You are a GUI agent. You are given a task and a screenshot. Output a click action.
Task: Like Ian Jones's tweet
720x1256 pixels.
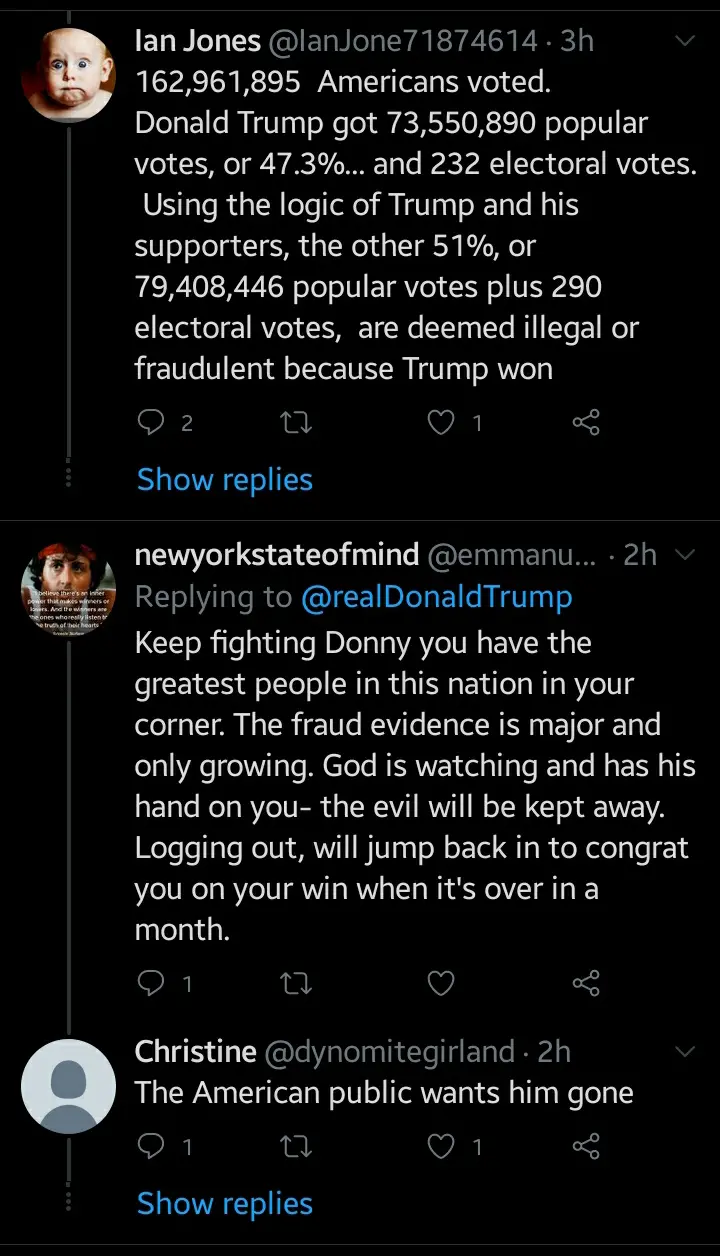441,423
